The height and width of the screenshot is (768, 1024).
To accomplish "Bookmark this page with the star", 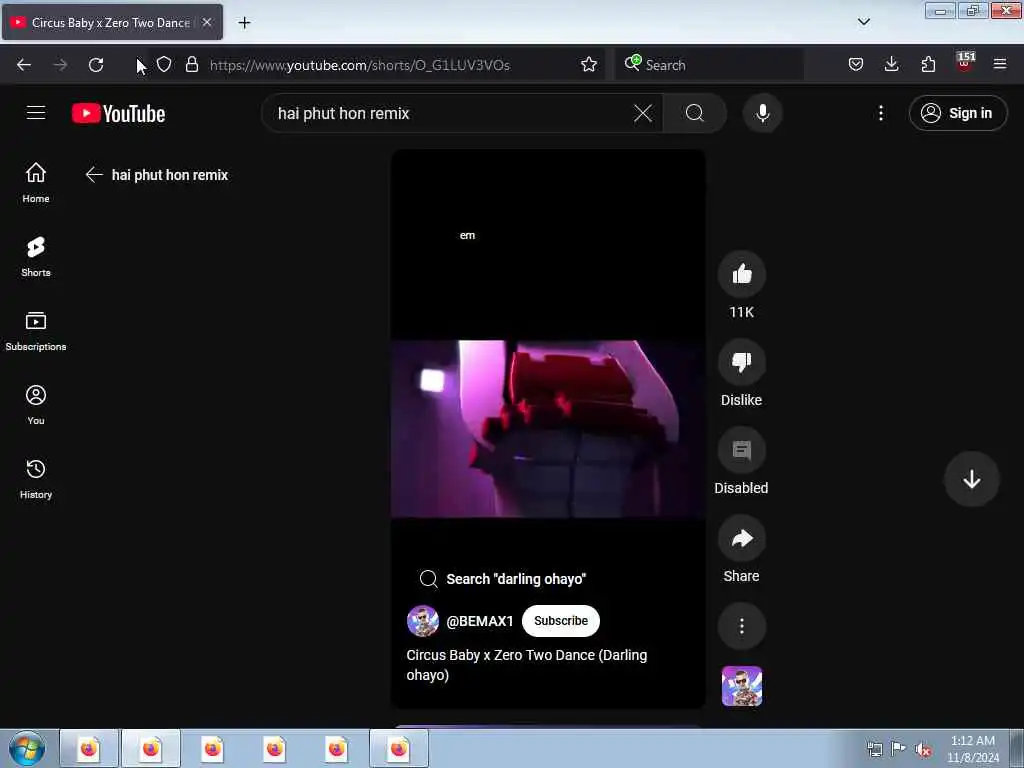I will pos(588,65).
